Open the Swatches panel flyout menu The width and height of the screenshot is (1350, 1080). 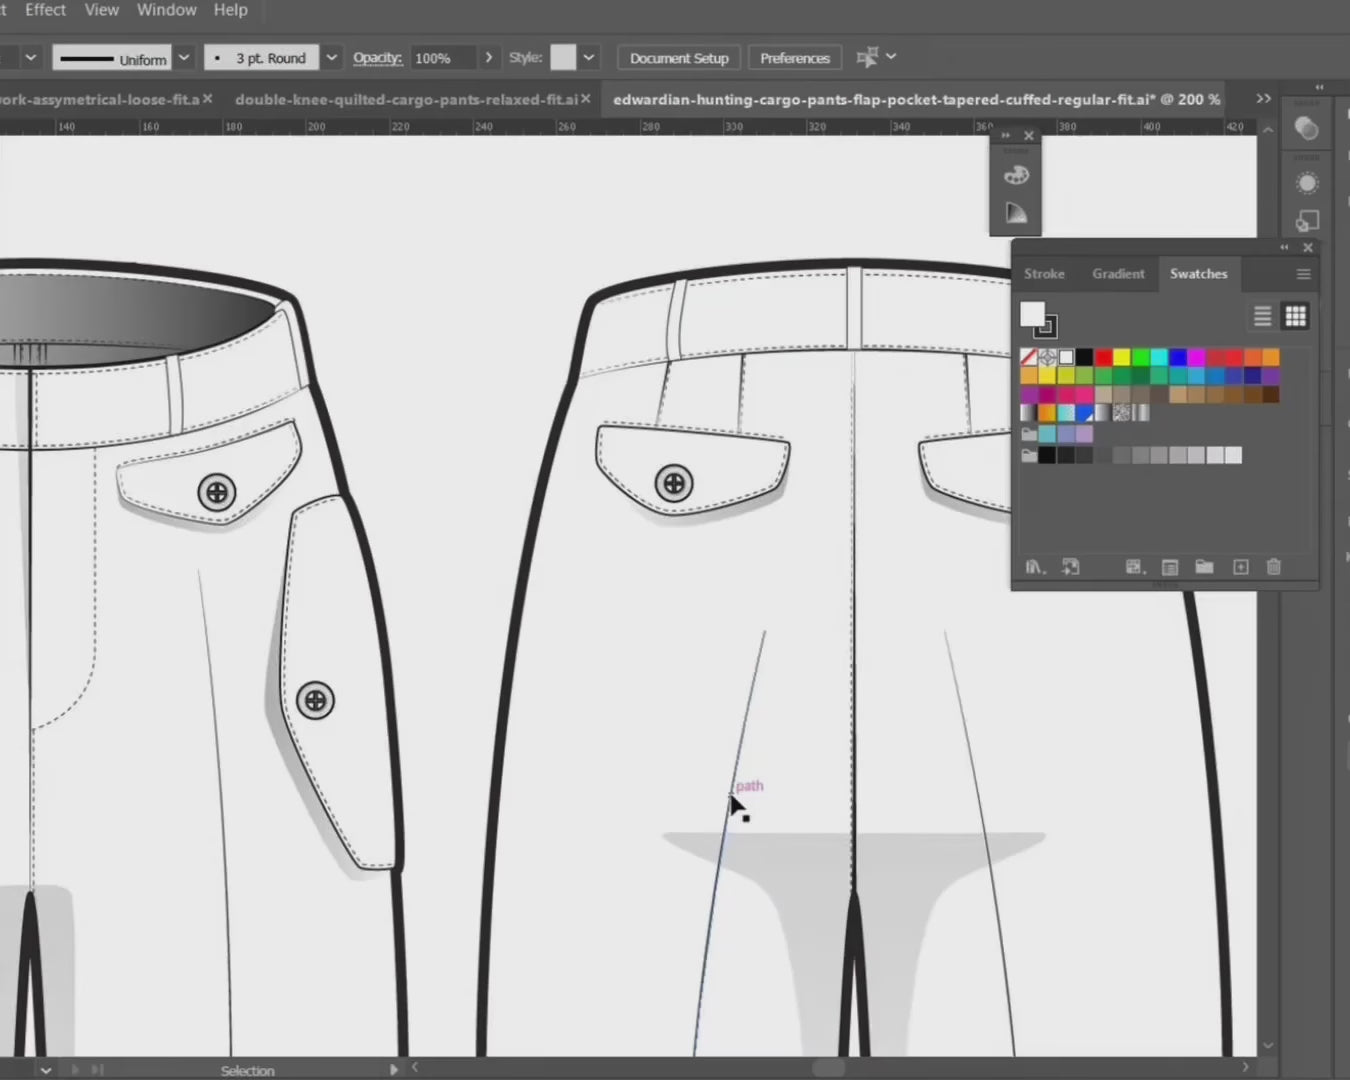[x=1303, y=273]
